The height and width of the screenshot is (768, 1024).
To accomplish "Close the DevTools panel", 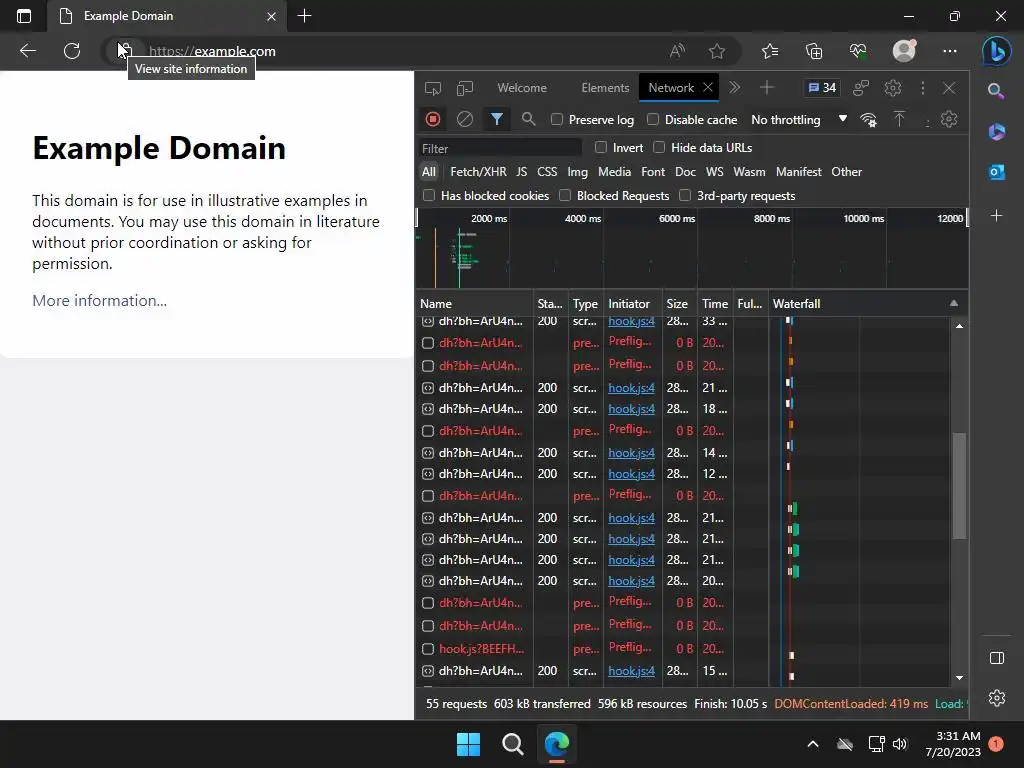I will (x=949, y=88).
